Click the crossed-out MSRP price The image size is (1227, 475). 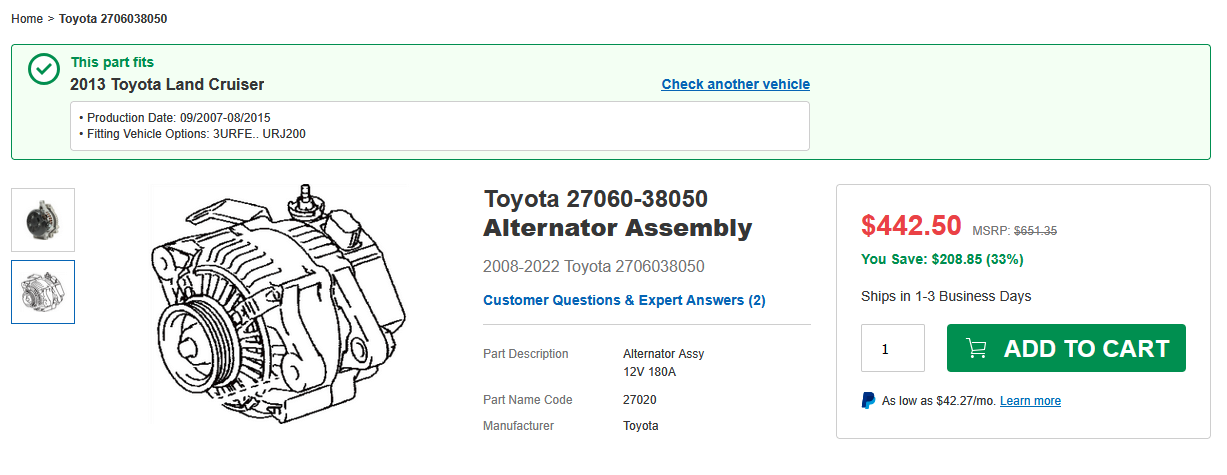tap(1035, 231)
